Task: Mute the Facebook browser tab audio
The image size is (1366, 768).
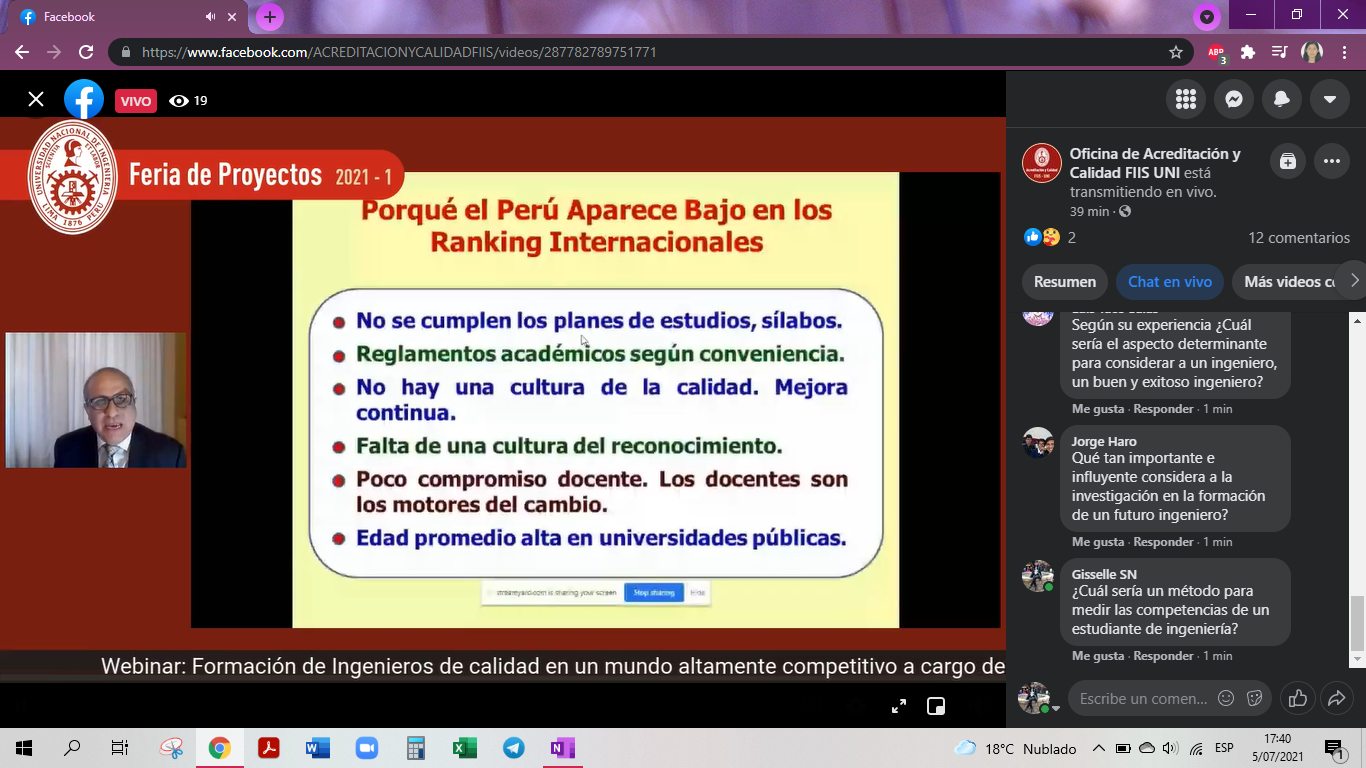Action: 211,17
